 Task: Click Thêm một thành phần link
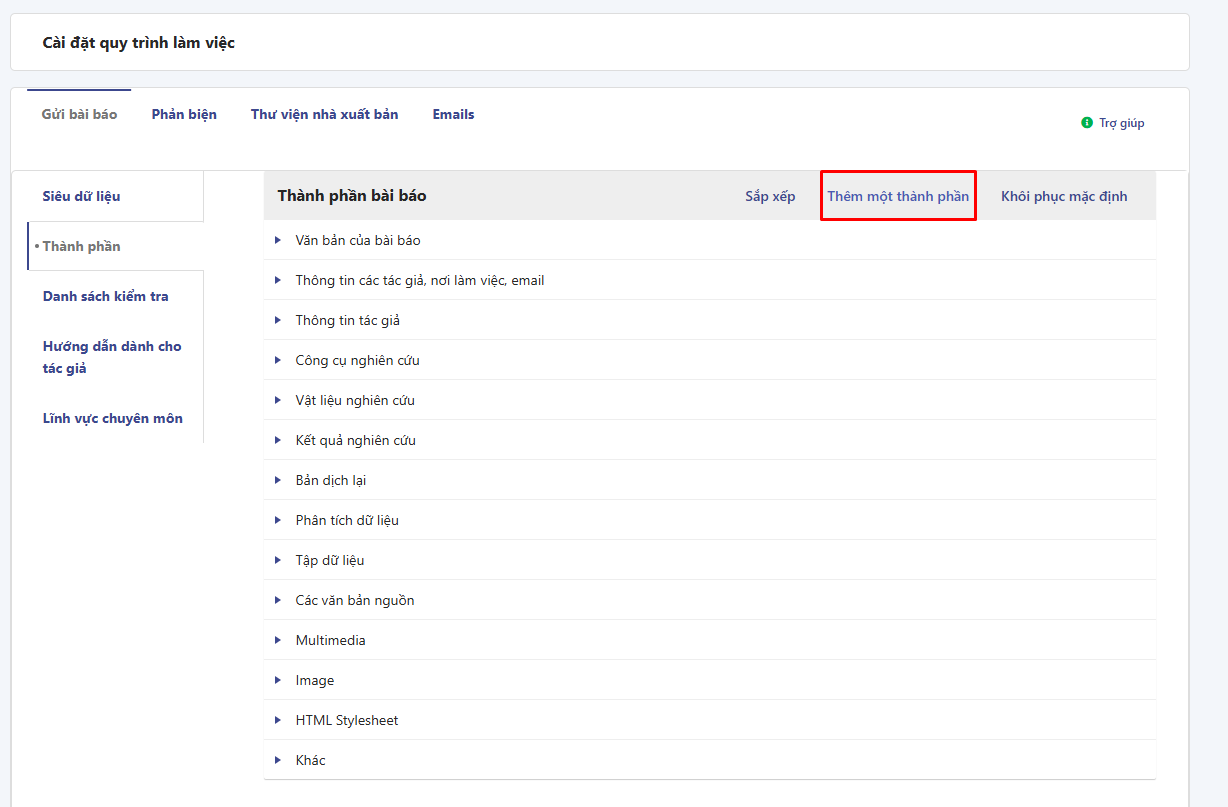(897, 197)
